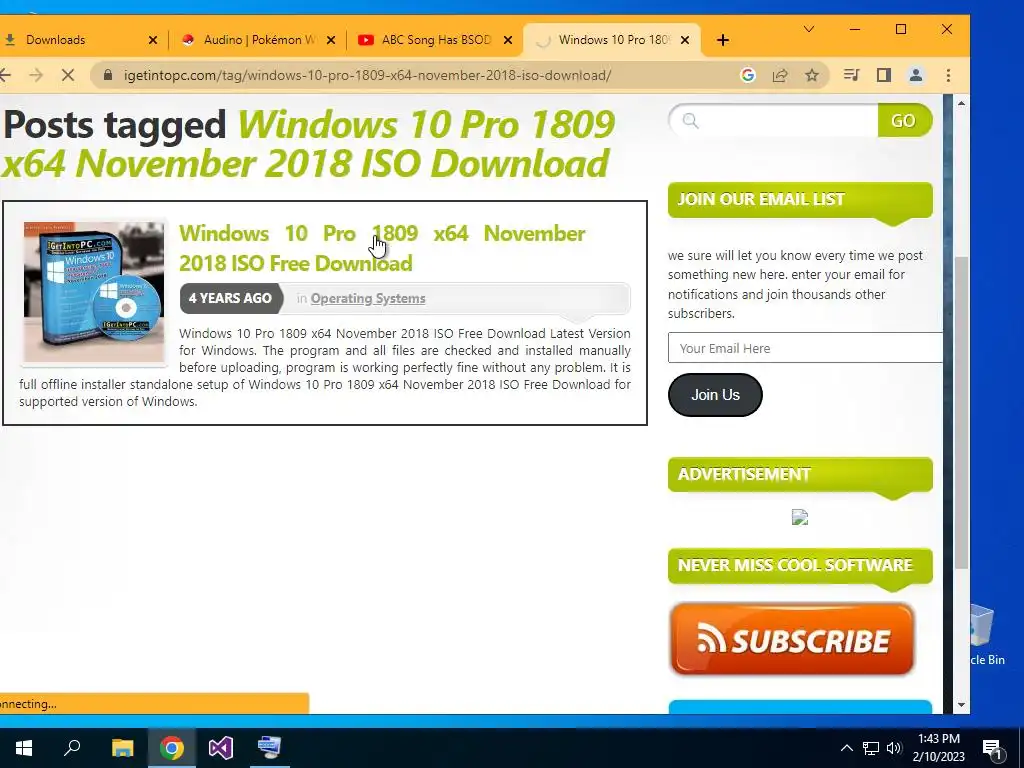The width and height of the screenshot is (1024, 768).
Task: Go back in browser history
Action: click(5, 75)
